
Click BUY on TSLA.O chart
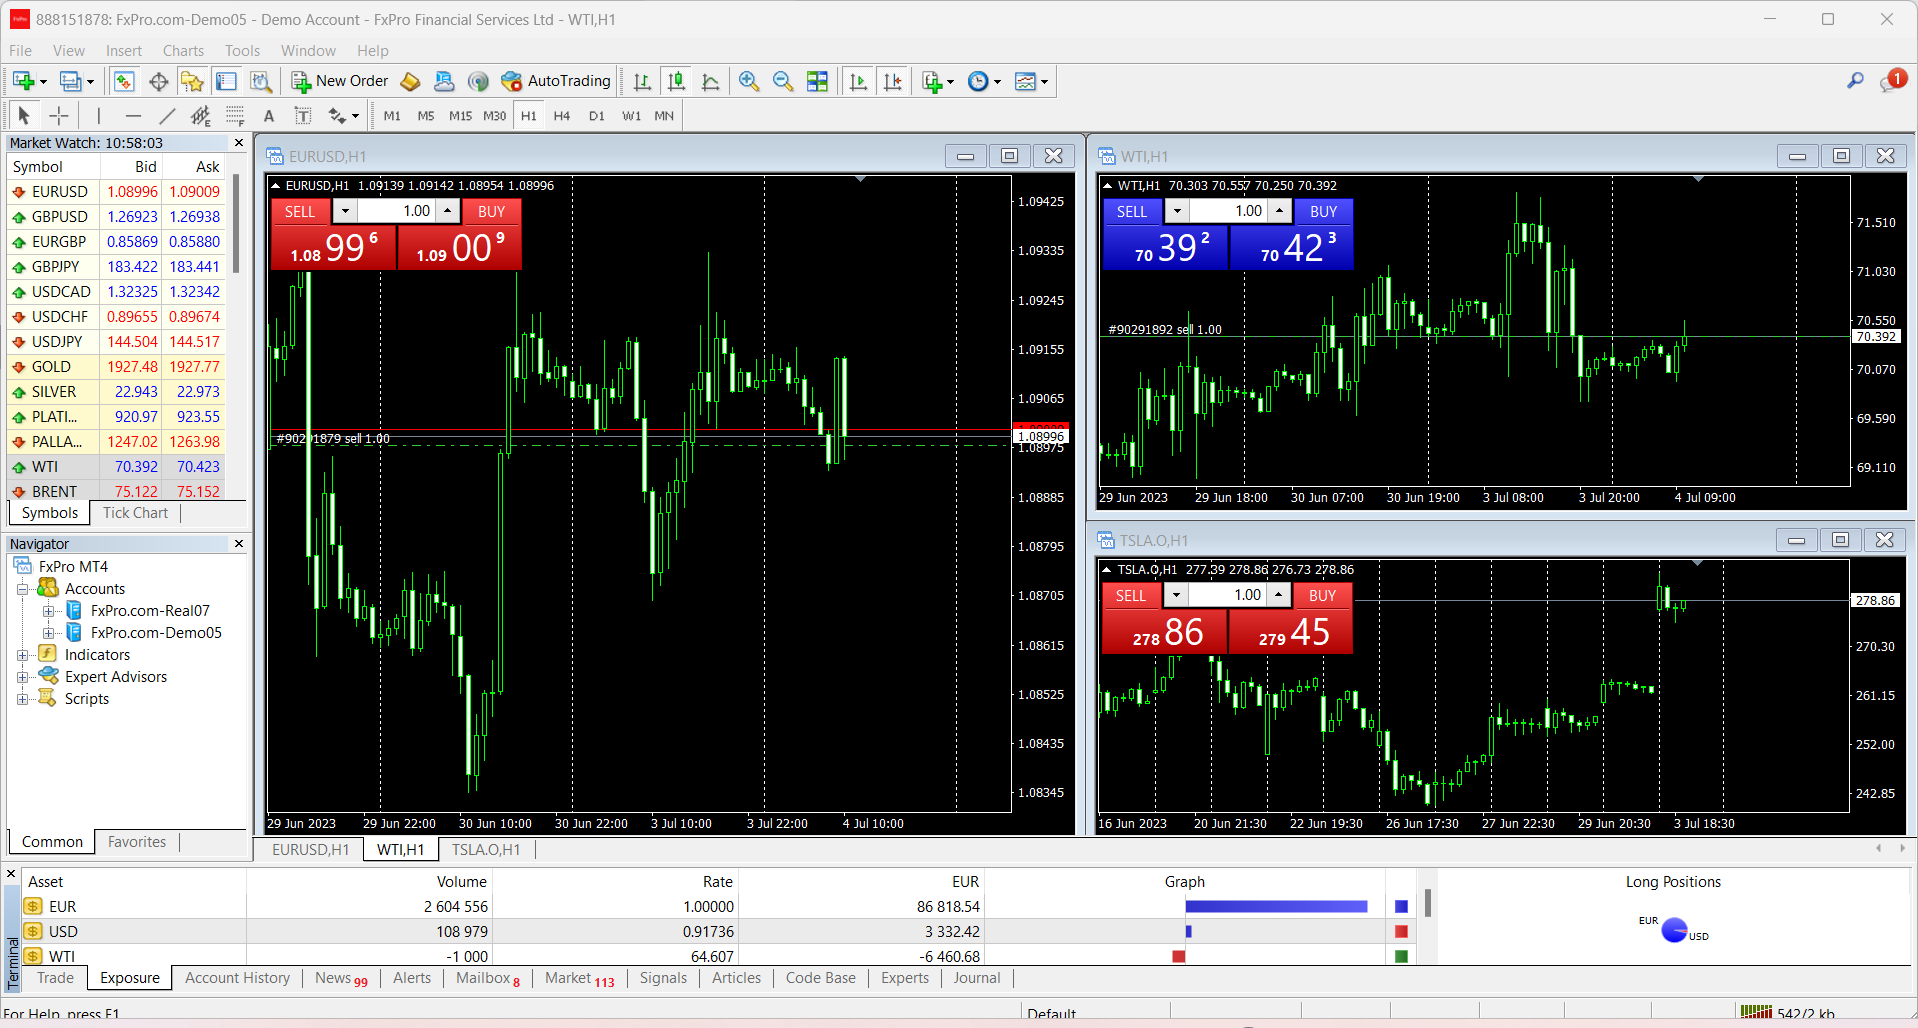pos(1323,595)
